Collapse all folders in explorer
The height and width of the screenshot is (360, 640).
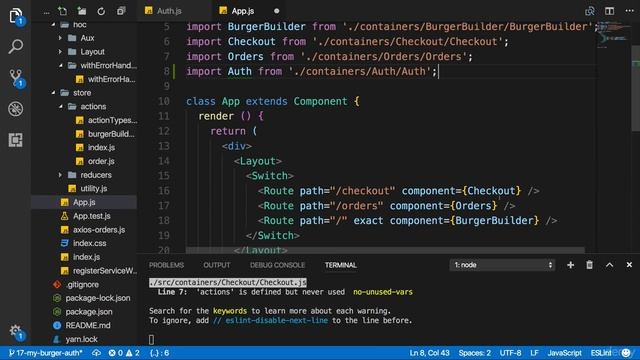click(x=121, y=11)
